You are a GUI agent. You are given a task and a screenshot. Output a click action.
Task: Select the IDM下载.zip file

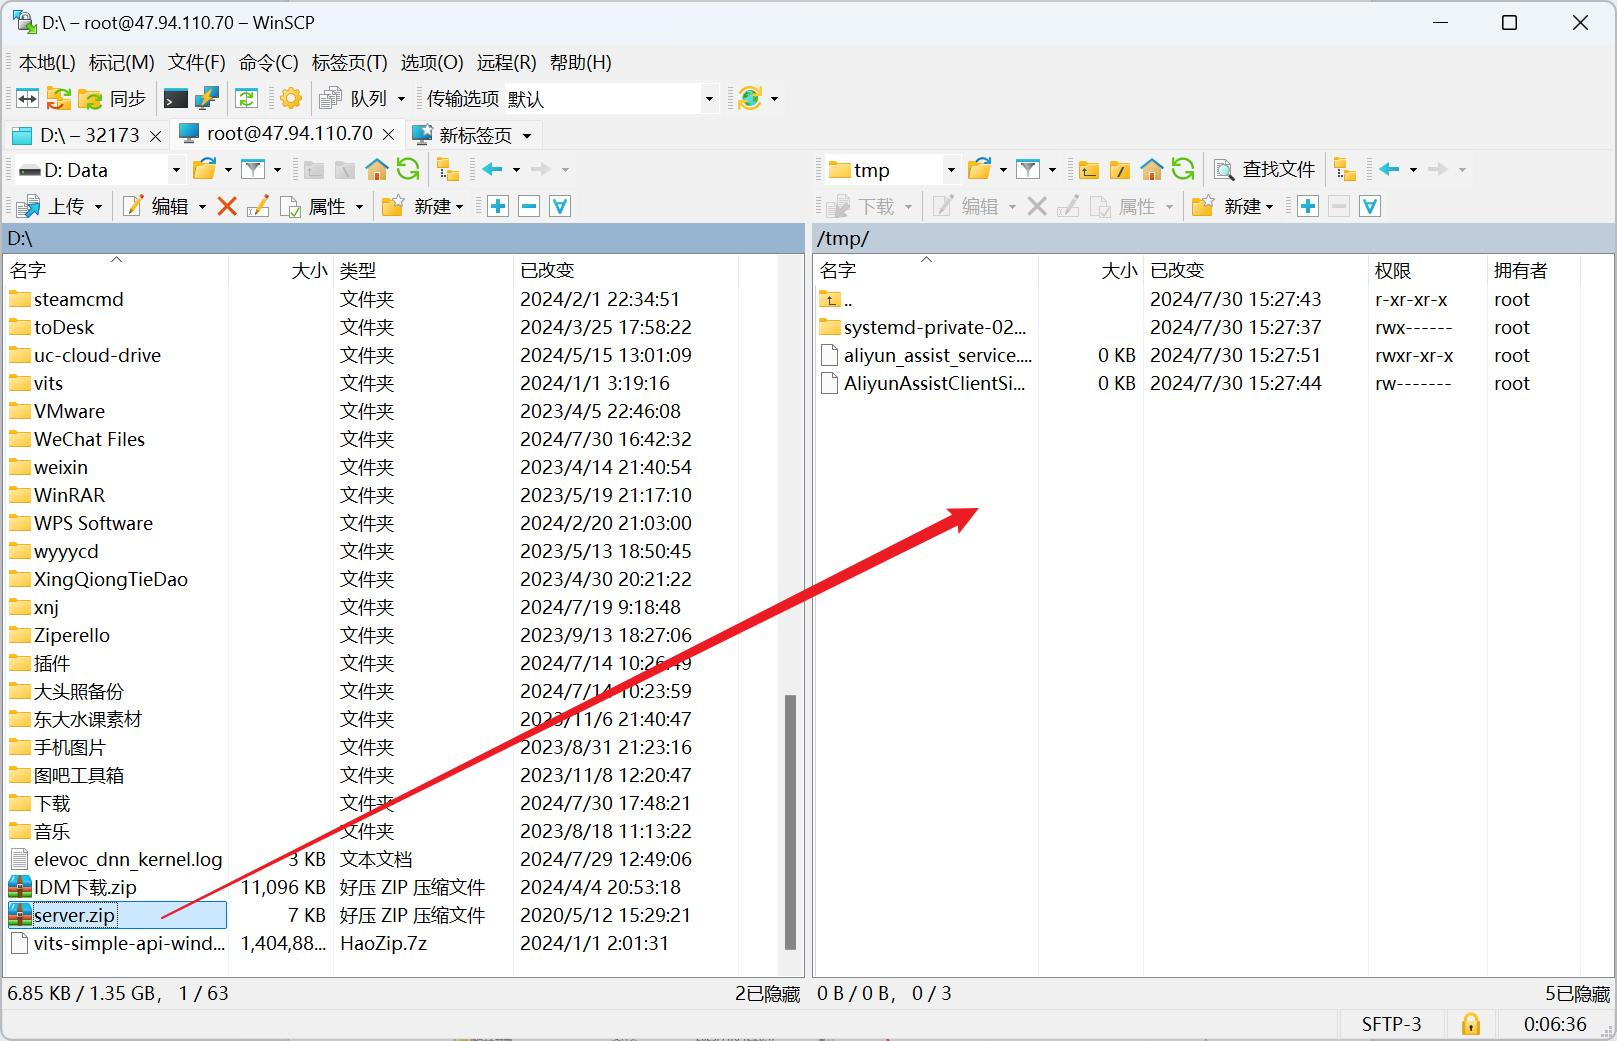(72, 887)
